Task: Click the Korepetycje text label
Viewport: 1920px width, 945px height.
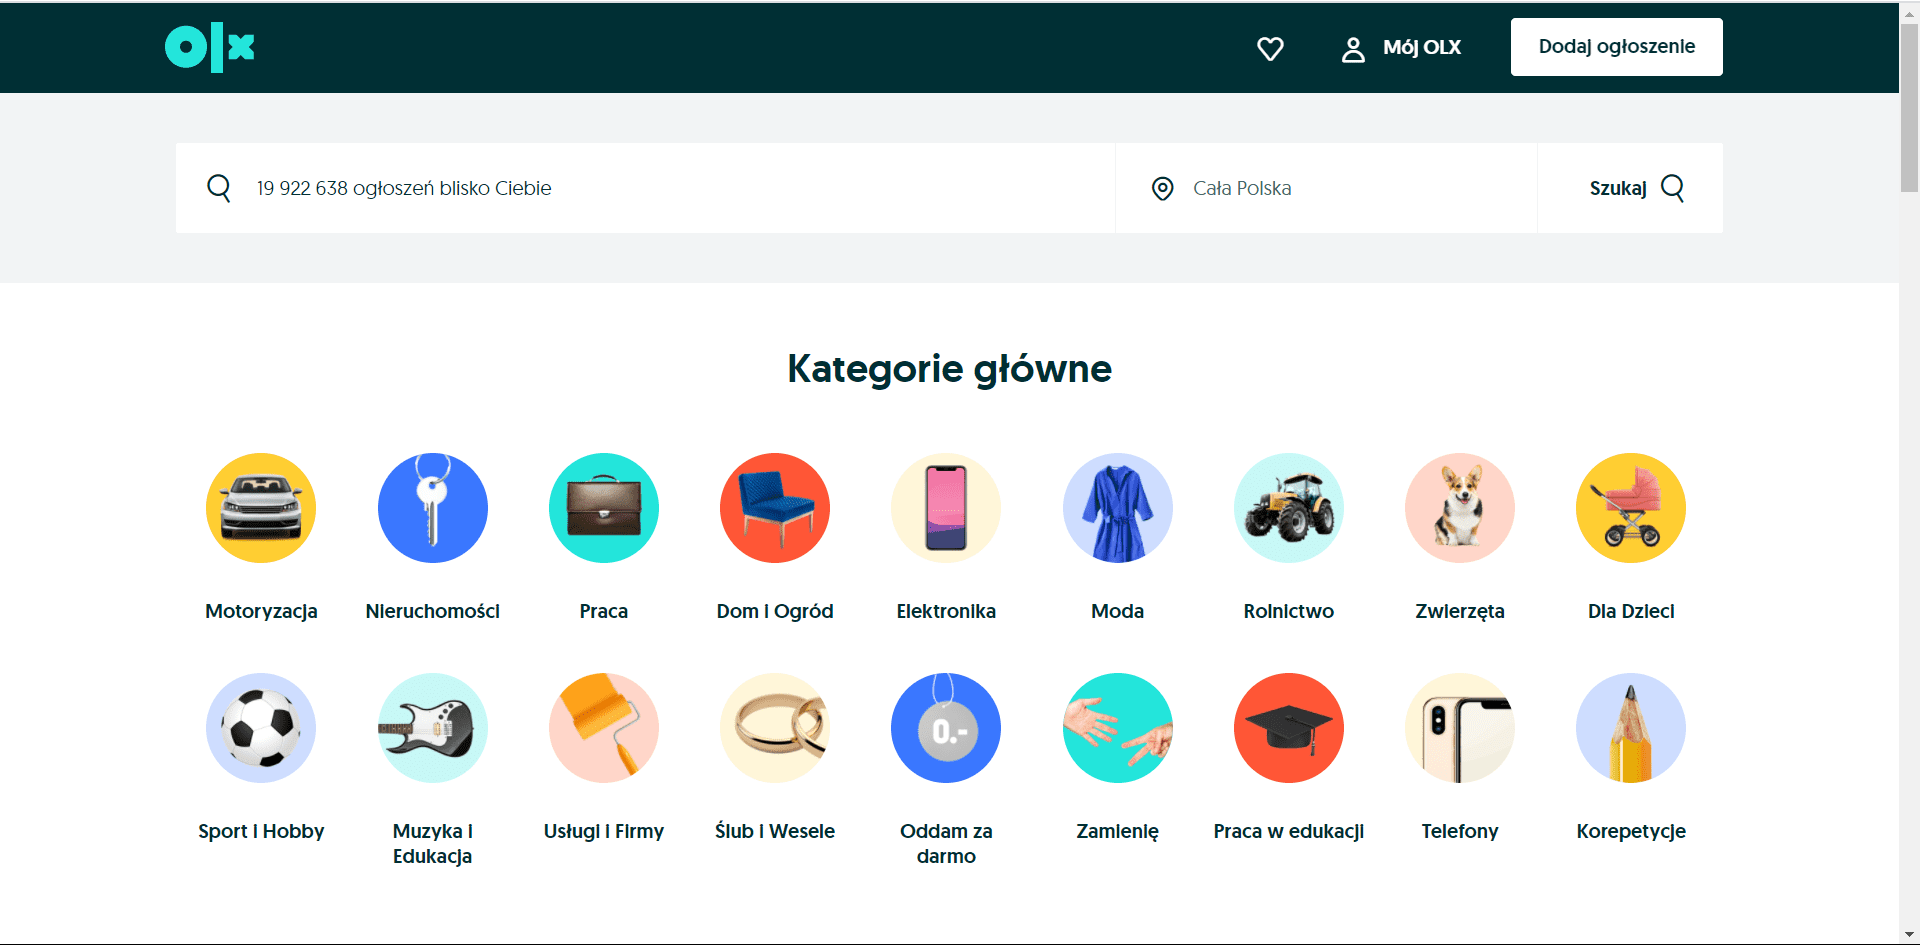Action: 1631,831
